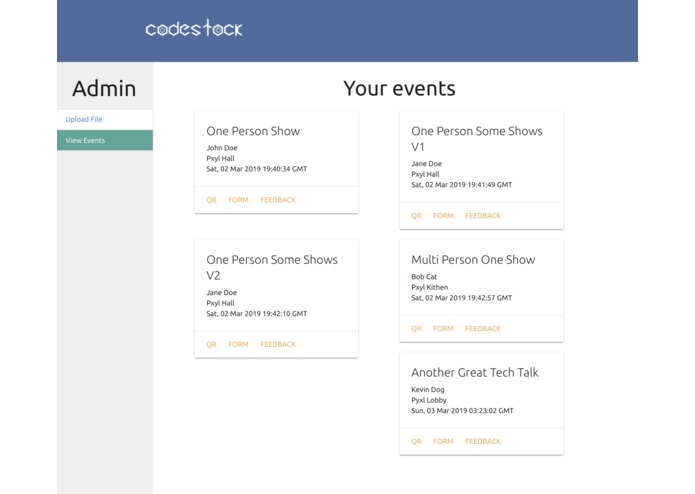View FEEDBACK for One Person Some Shows V1
Screen dimensions: 695x494
[483, 216]
